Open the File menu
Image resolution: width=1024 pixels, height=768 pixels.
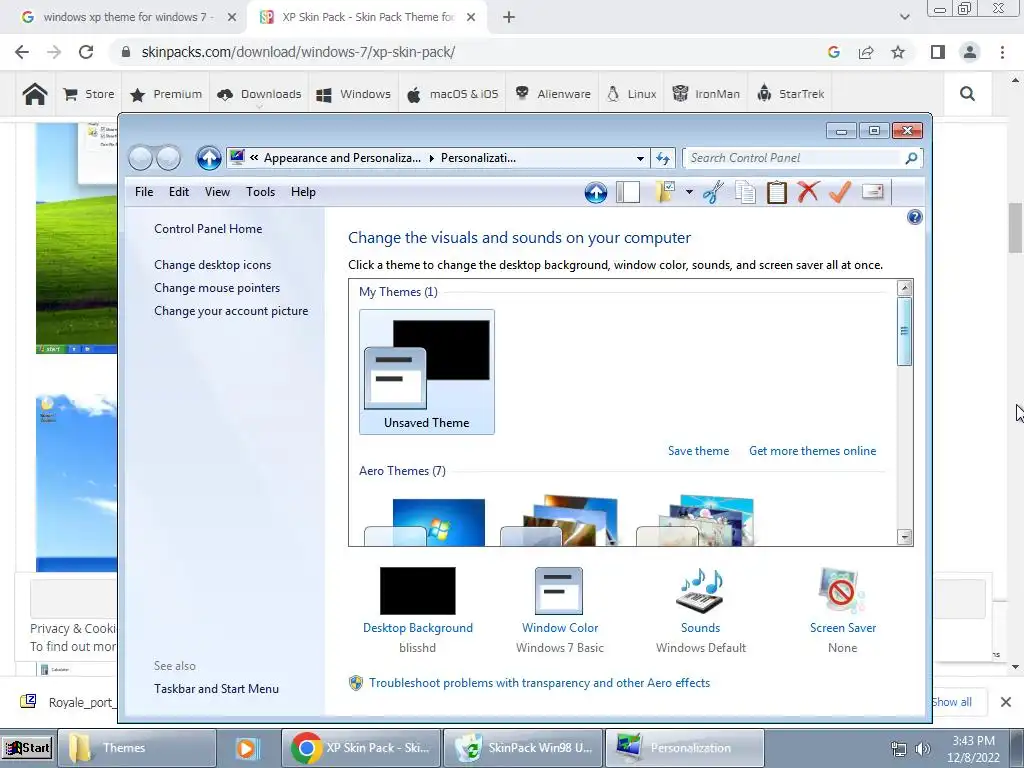point(144,192)
